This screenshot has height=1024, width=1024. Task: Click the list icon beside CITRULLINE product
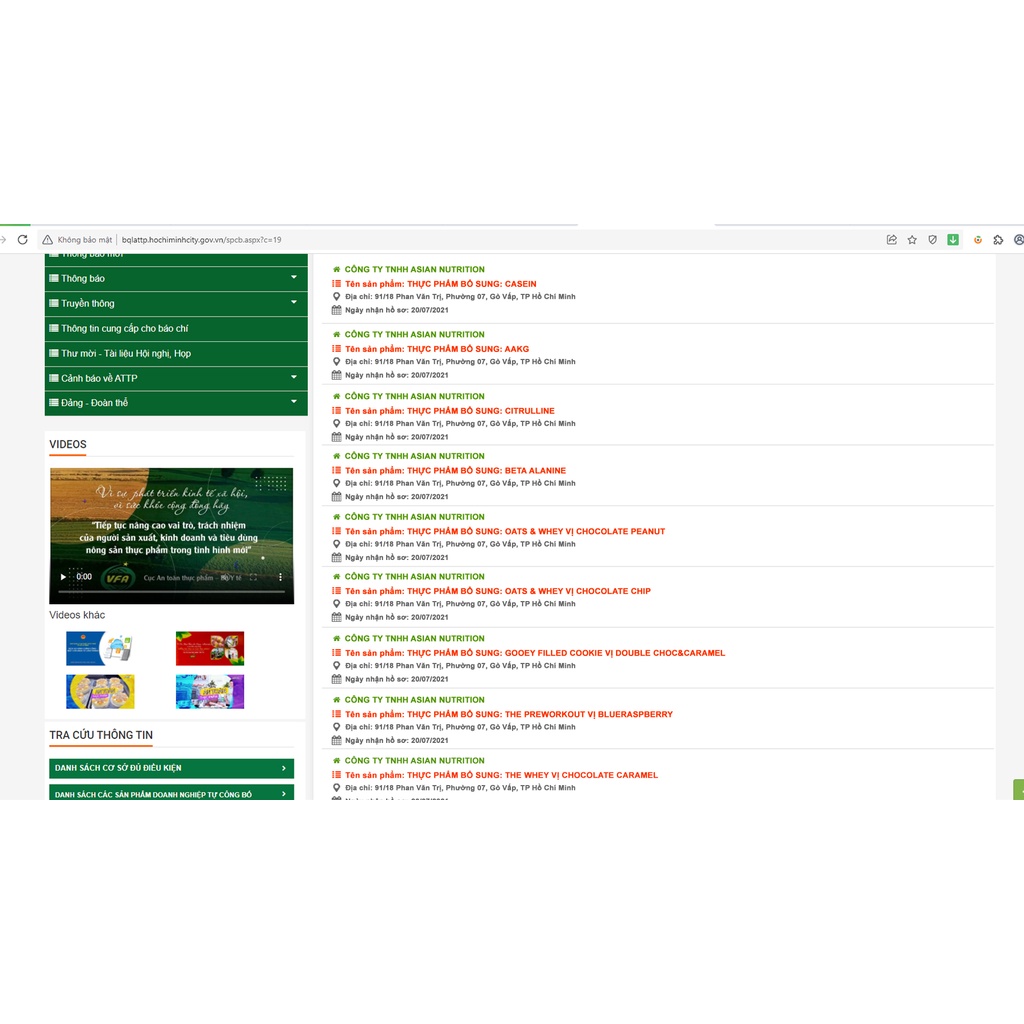[x=336, y=410]
